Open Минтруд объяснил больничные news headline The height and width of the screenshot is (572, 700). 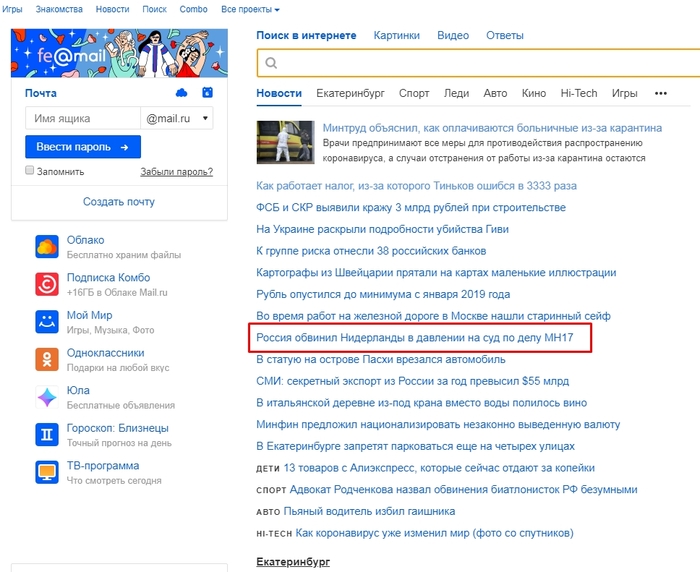coord(492,128)
